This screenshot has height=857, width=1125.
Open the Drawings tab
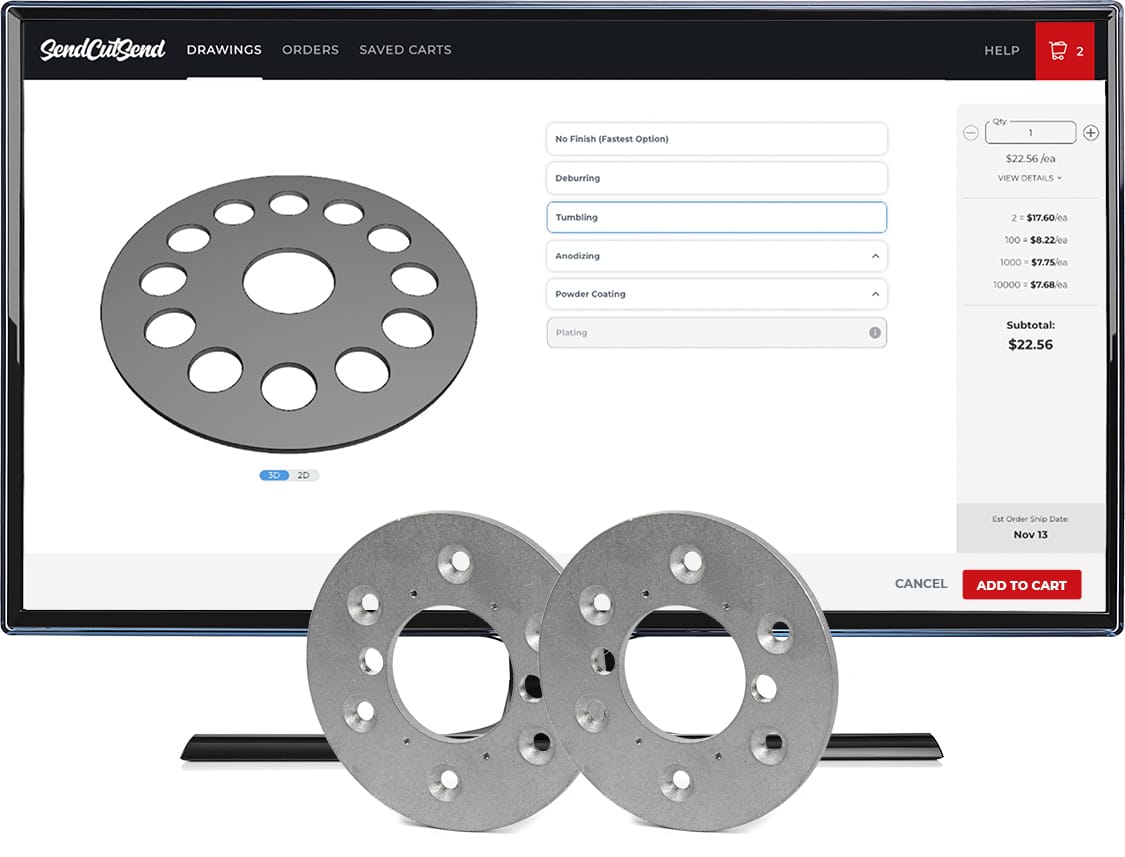pos(224,50)
